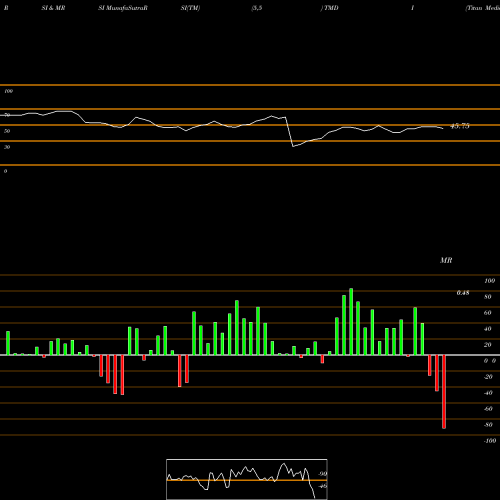
Task: Click the RSI axis label 30
Action: click(x=7, y=147)
